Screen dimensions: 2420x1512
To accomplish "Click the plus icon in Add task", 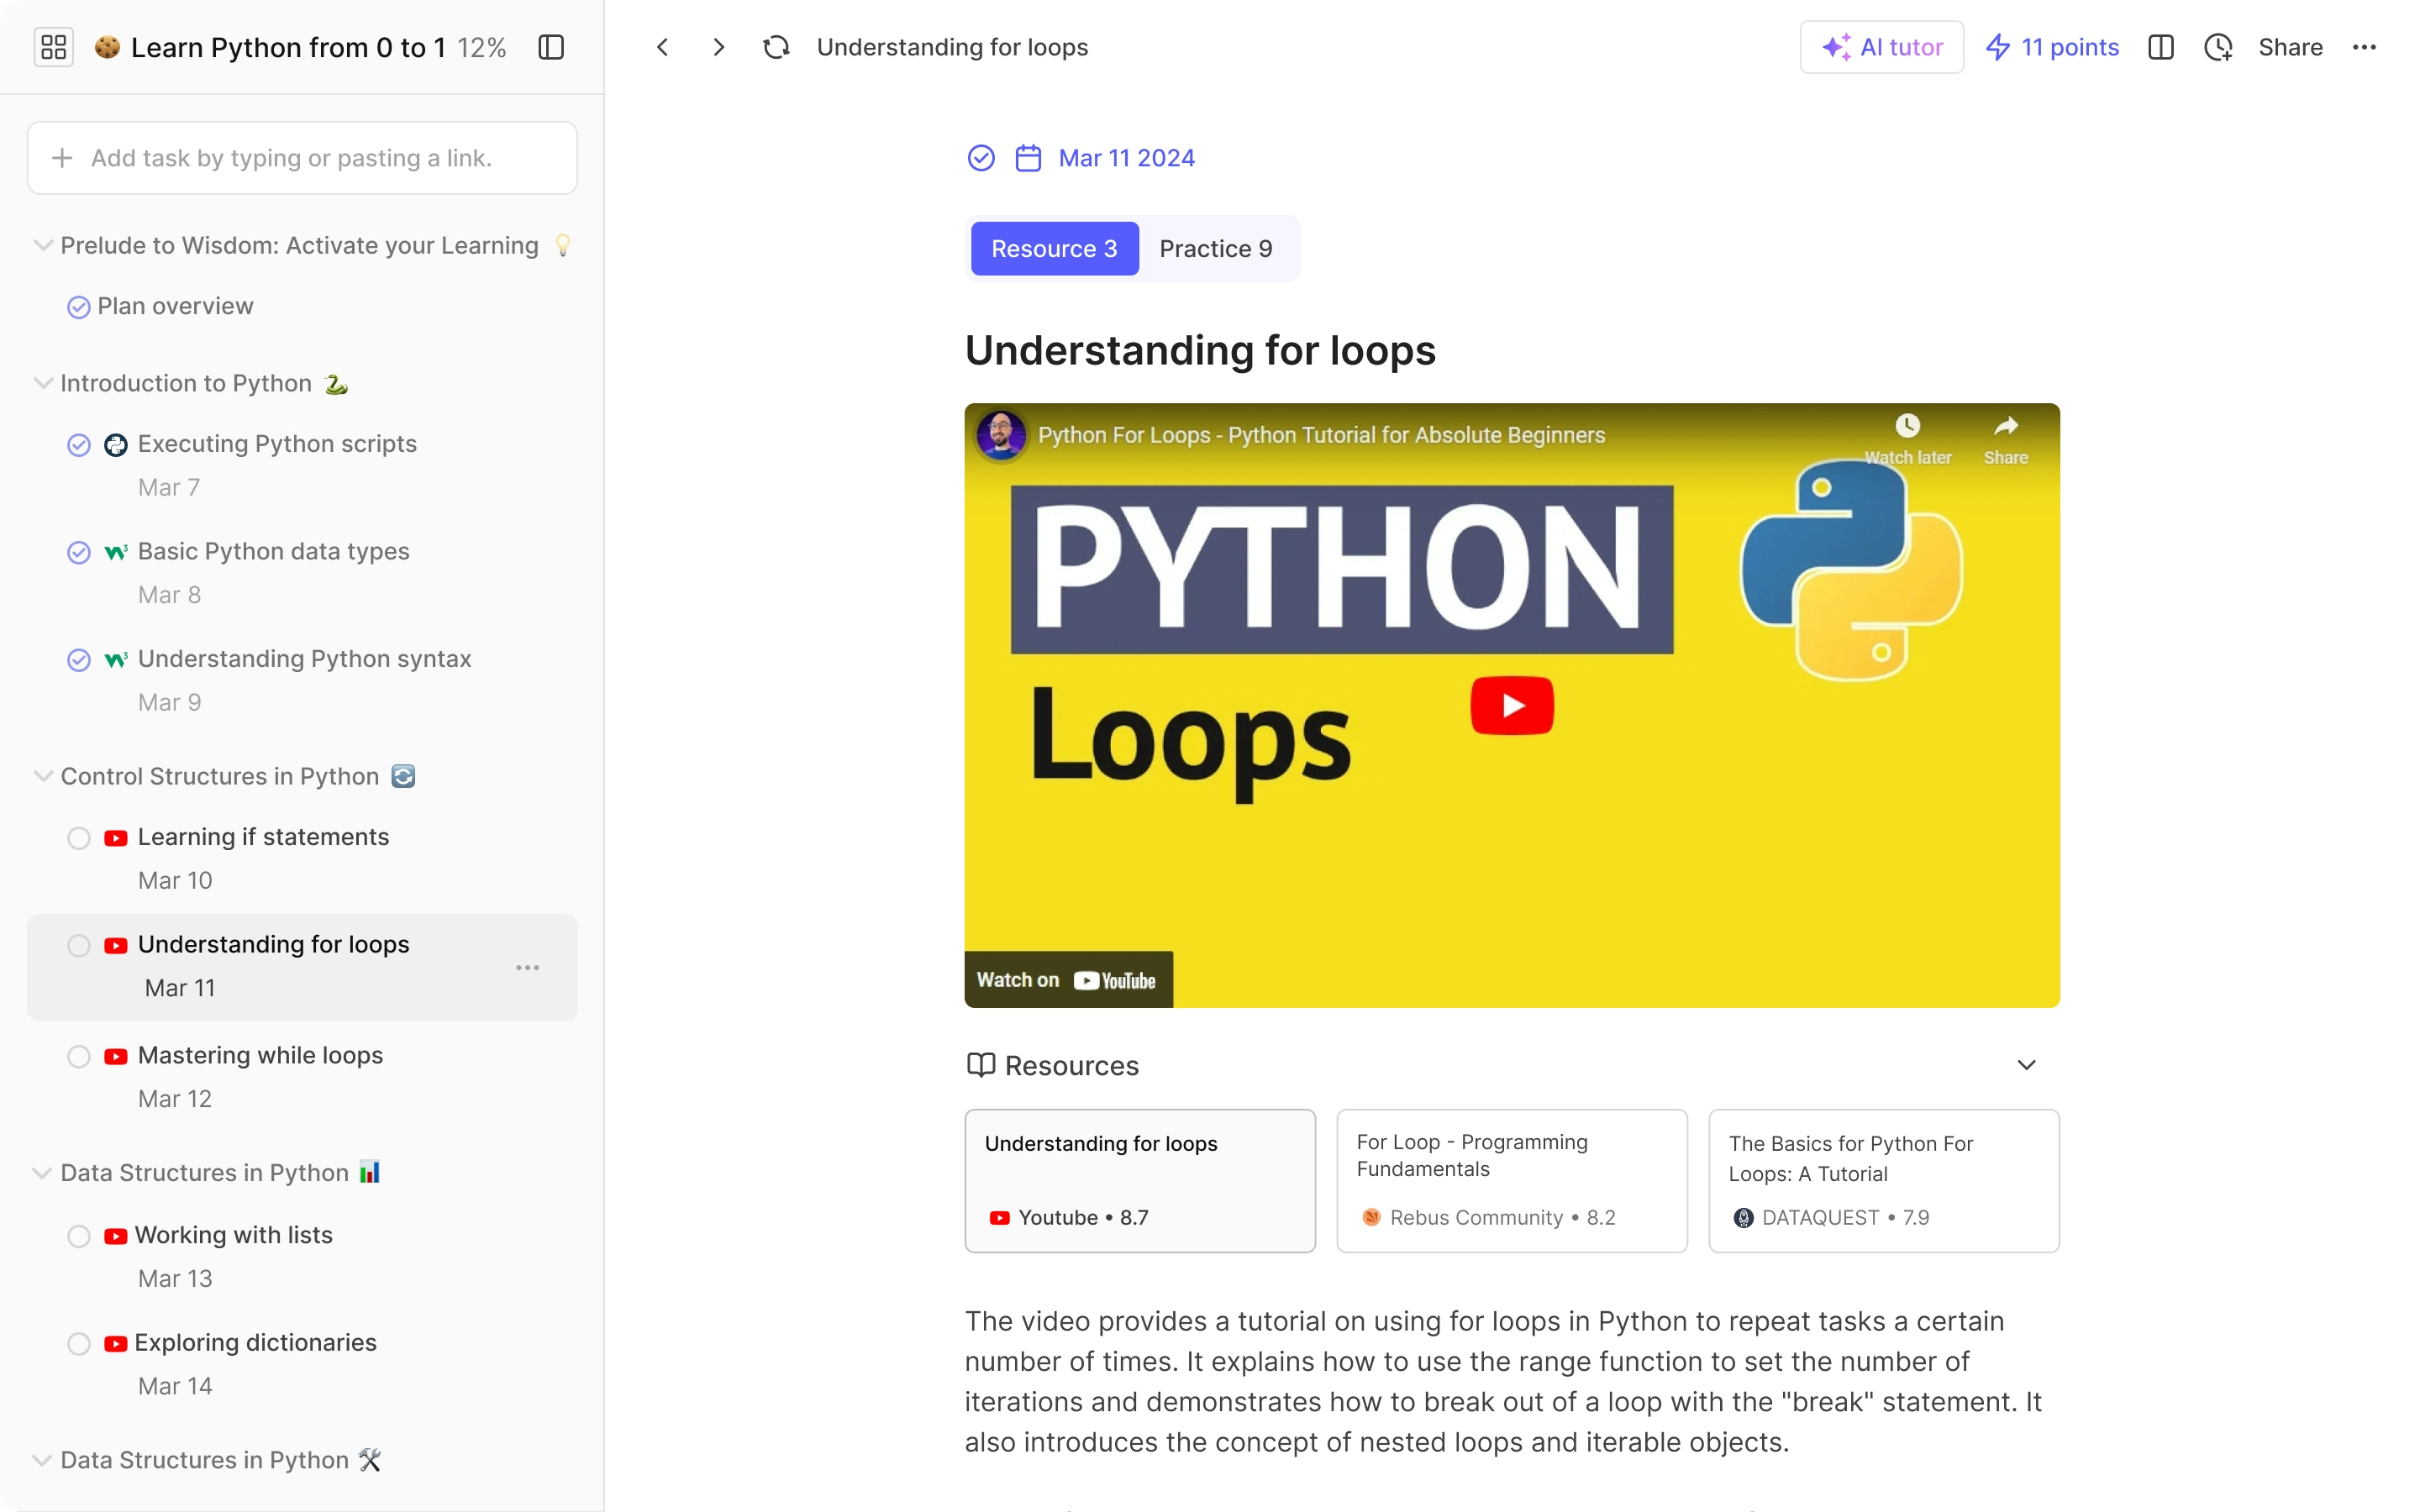I will (62, 158).
